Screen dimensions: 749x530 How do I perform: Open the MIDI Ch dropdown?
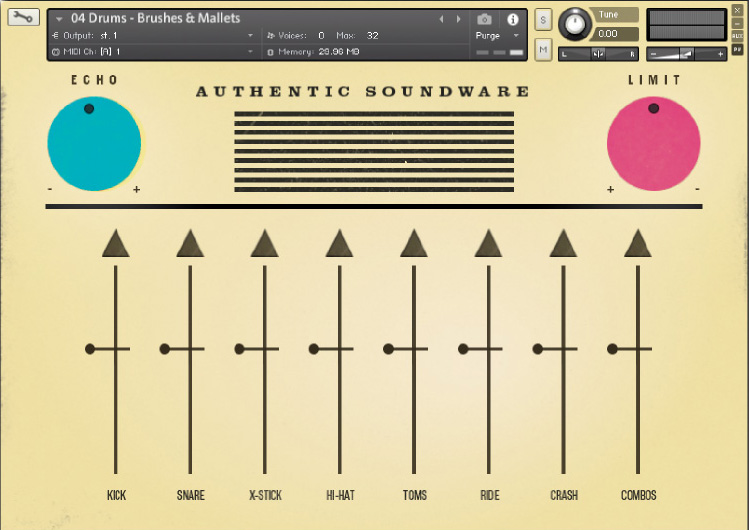(153, 52)
